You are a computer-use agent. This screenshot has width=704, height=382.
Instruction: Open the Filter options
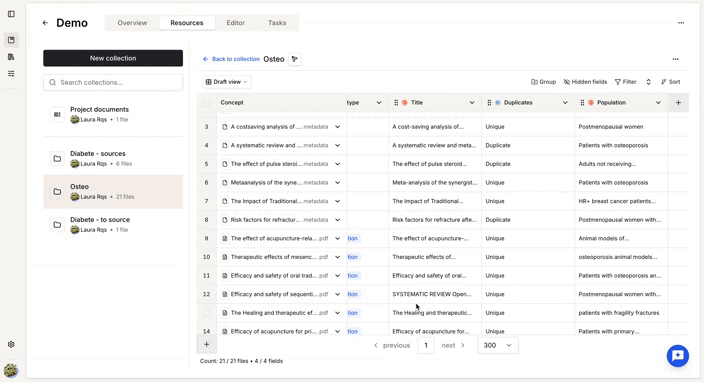click(x=625, y=82)
